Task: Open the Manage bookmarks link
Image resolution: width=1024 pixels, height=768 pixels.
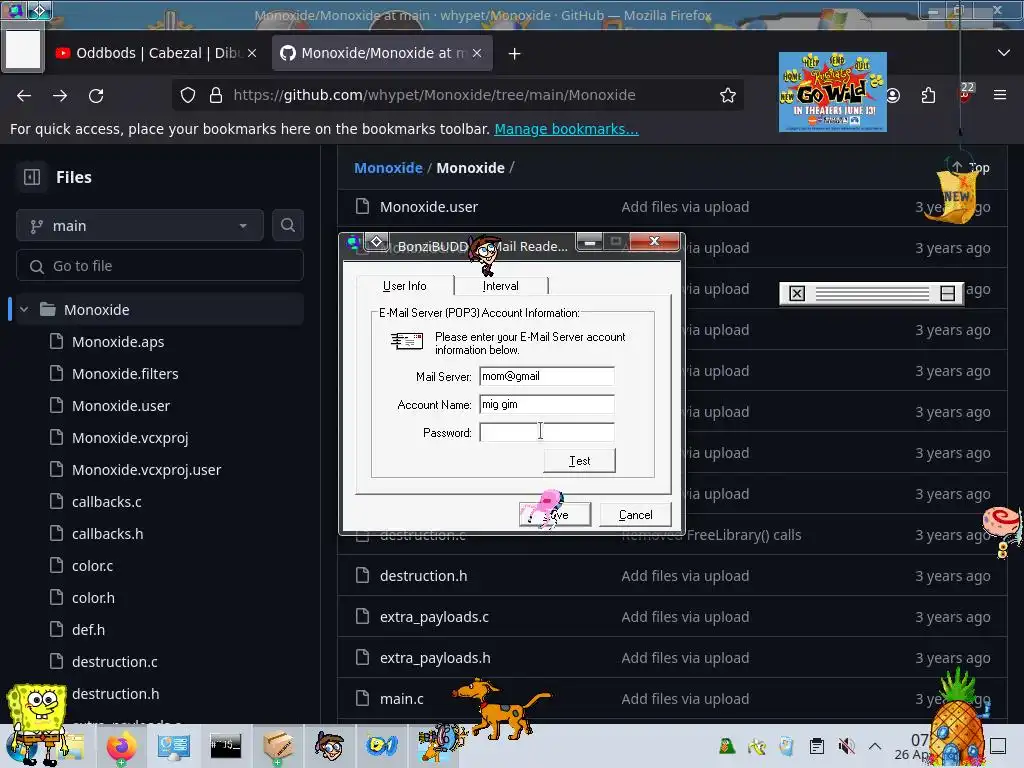Action: [566, 129]
